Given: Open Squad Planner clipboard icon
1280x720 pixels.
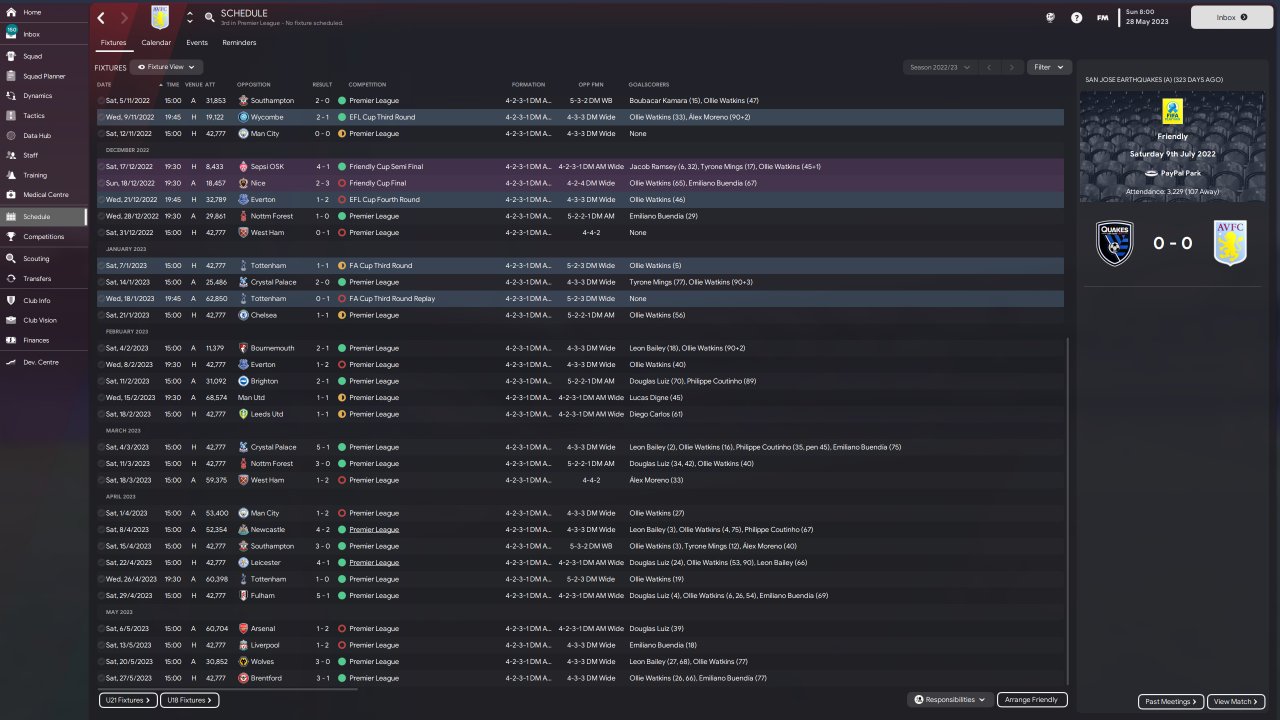Looking at the screenshot, I should [11, 76].
